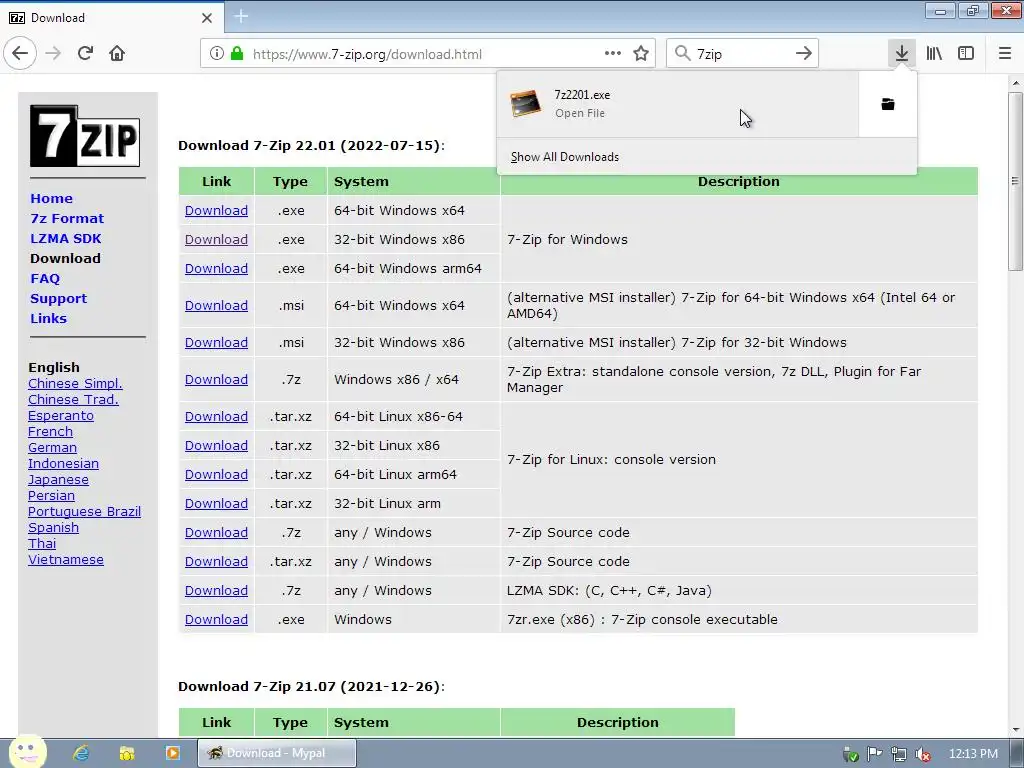
Task: Click the volume muted tray icon
Action: 922,754
